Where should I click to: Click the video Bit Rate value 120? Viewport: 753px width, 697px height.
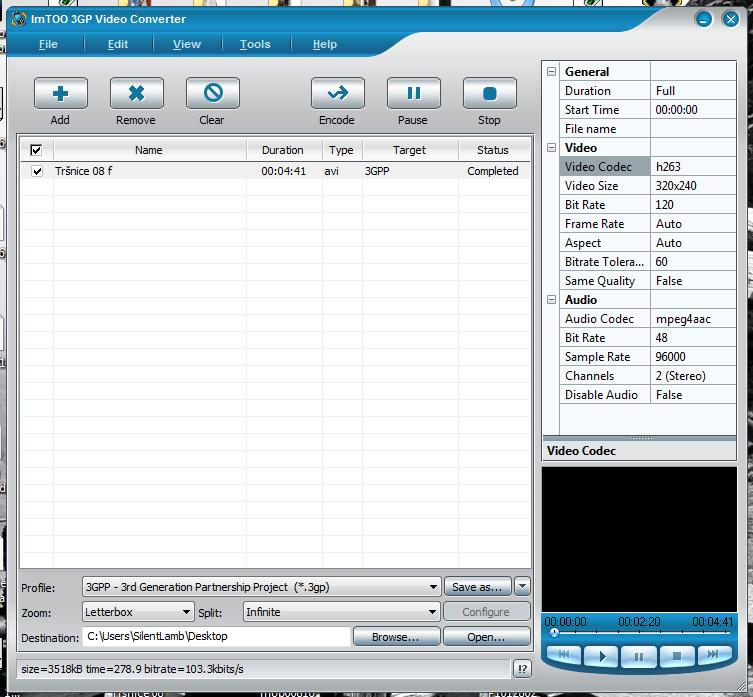coord(693,205)
